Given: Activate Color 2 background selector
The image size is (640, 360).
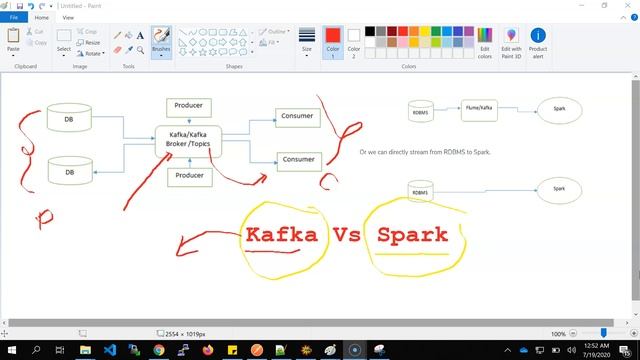Looking at the screenshot, I should [354, 42].
